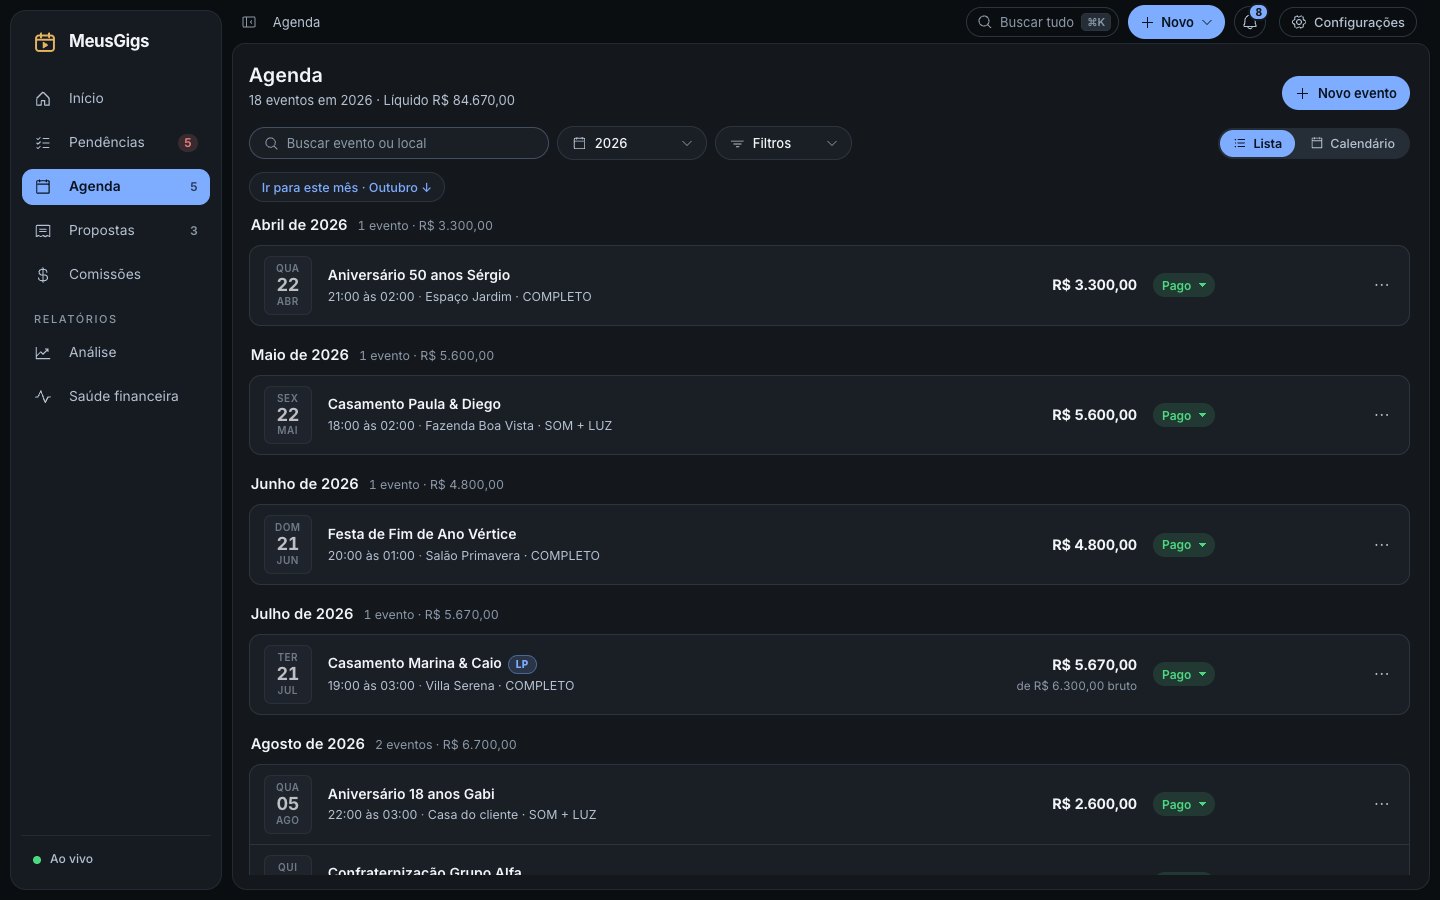Toggle the sidebar collapse icon
Viewport: 1440px width, 900px height.
coord(249,22)
